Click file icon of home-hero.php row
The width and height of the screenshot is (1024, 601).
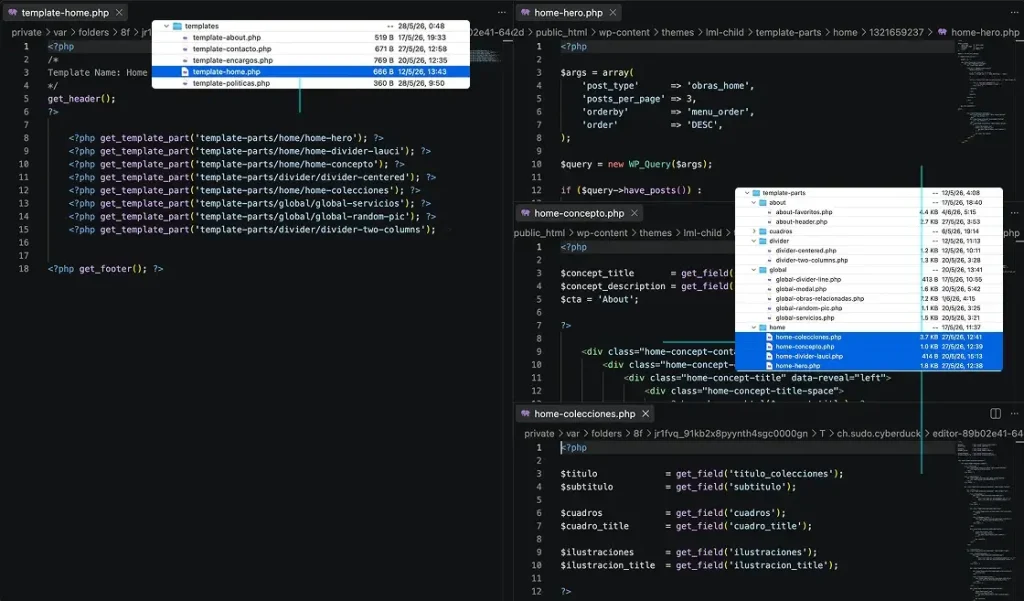point(769,366)
